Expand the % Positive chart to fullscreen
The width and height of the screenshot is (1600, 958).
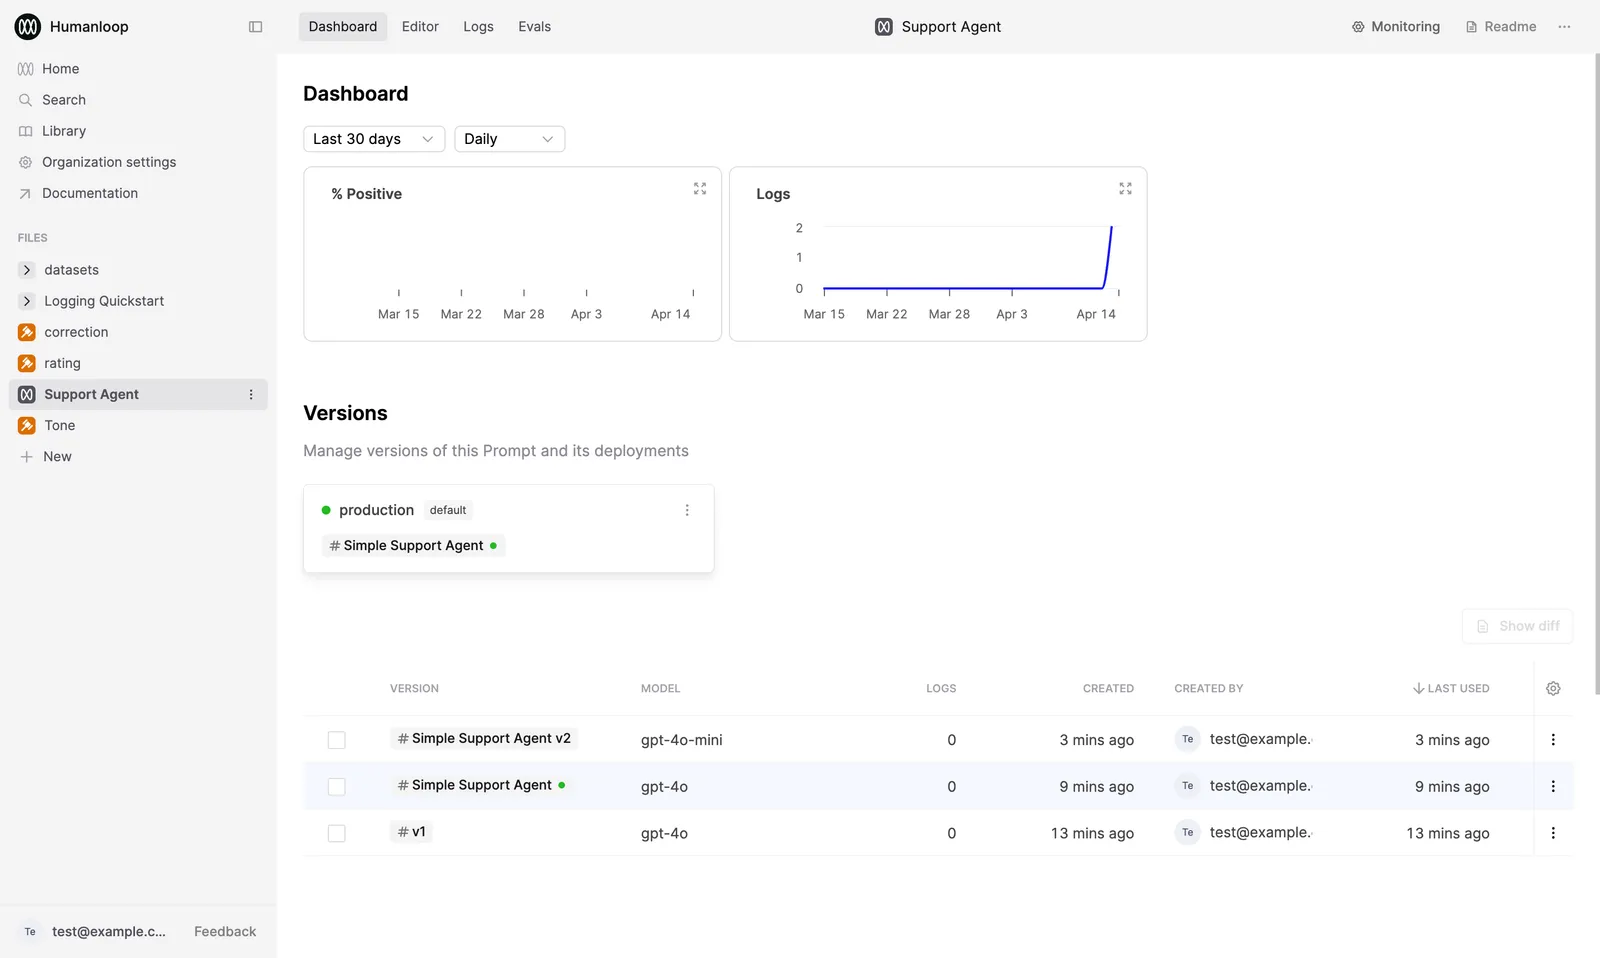(x=700, y=188)
